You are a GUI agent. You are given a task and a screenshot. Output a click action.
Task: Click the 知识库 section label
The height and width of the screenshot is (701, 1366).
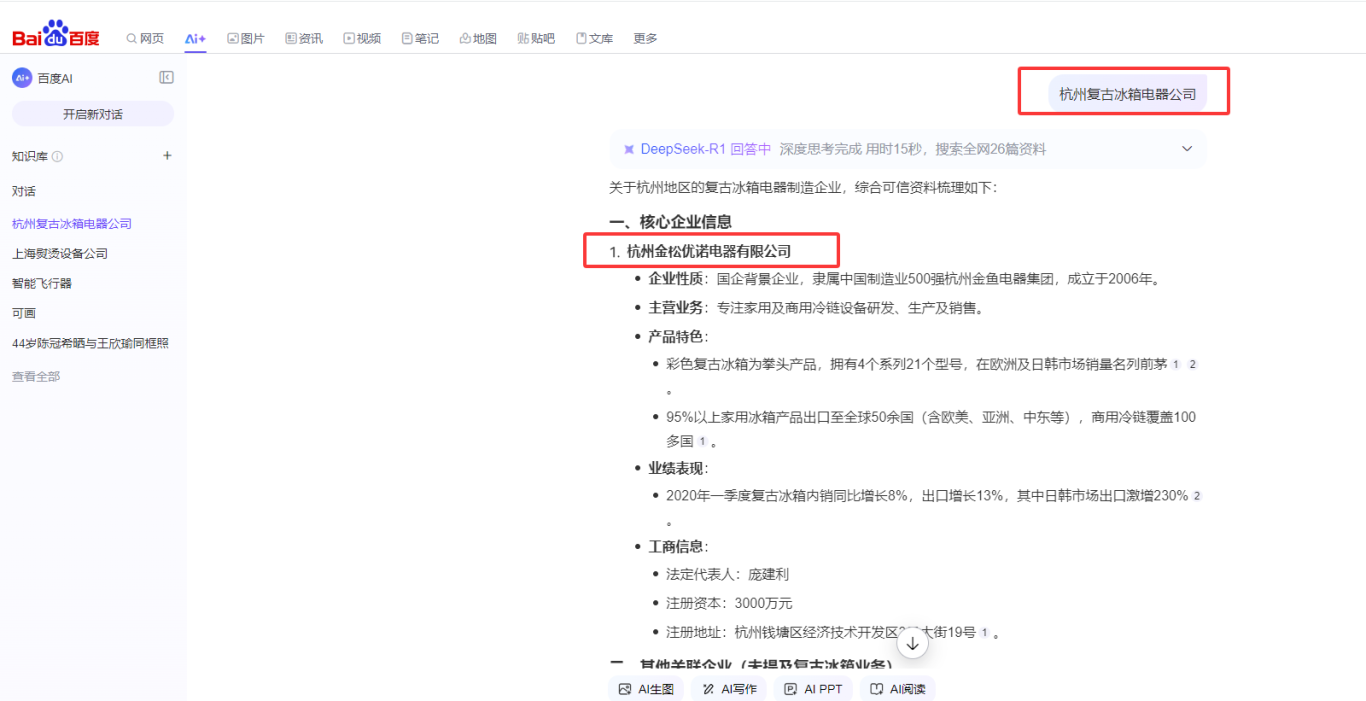pyautogui.click(x=30, y=156)
